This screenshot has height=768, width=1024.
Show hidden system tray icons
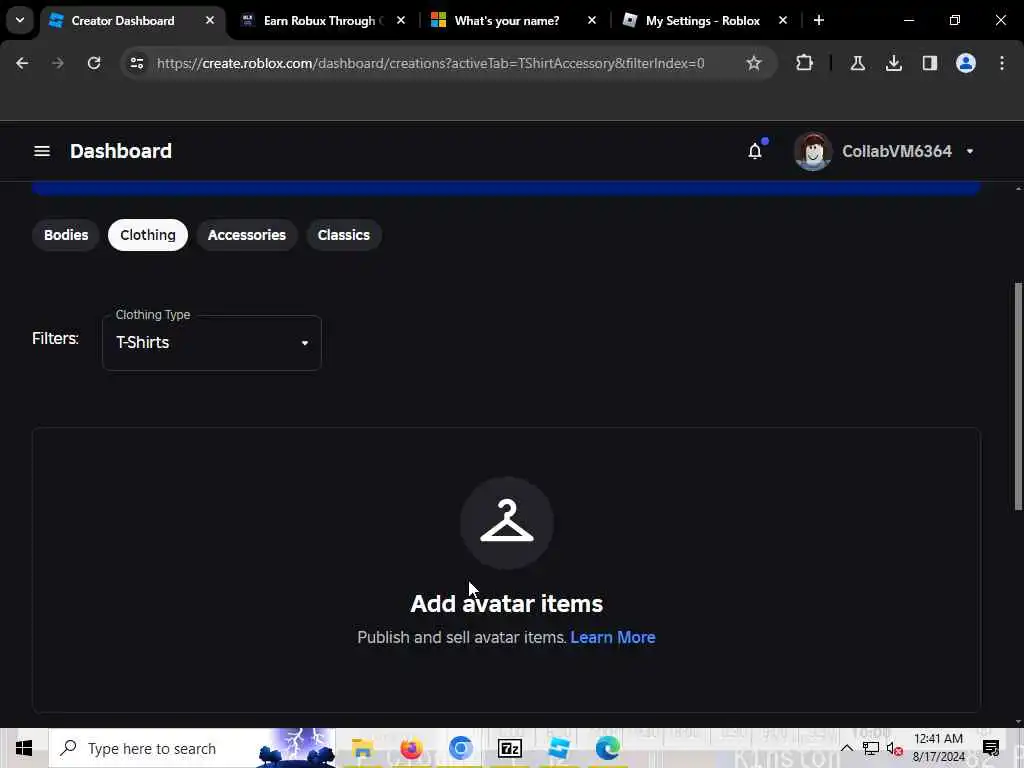click(x=846, y=748)
